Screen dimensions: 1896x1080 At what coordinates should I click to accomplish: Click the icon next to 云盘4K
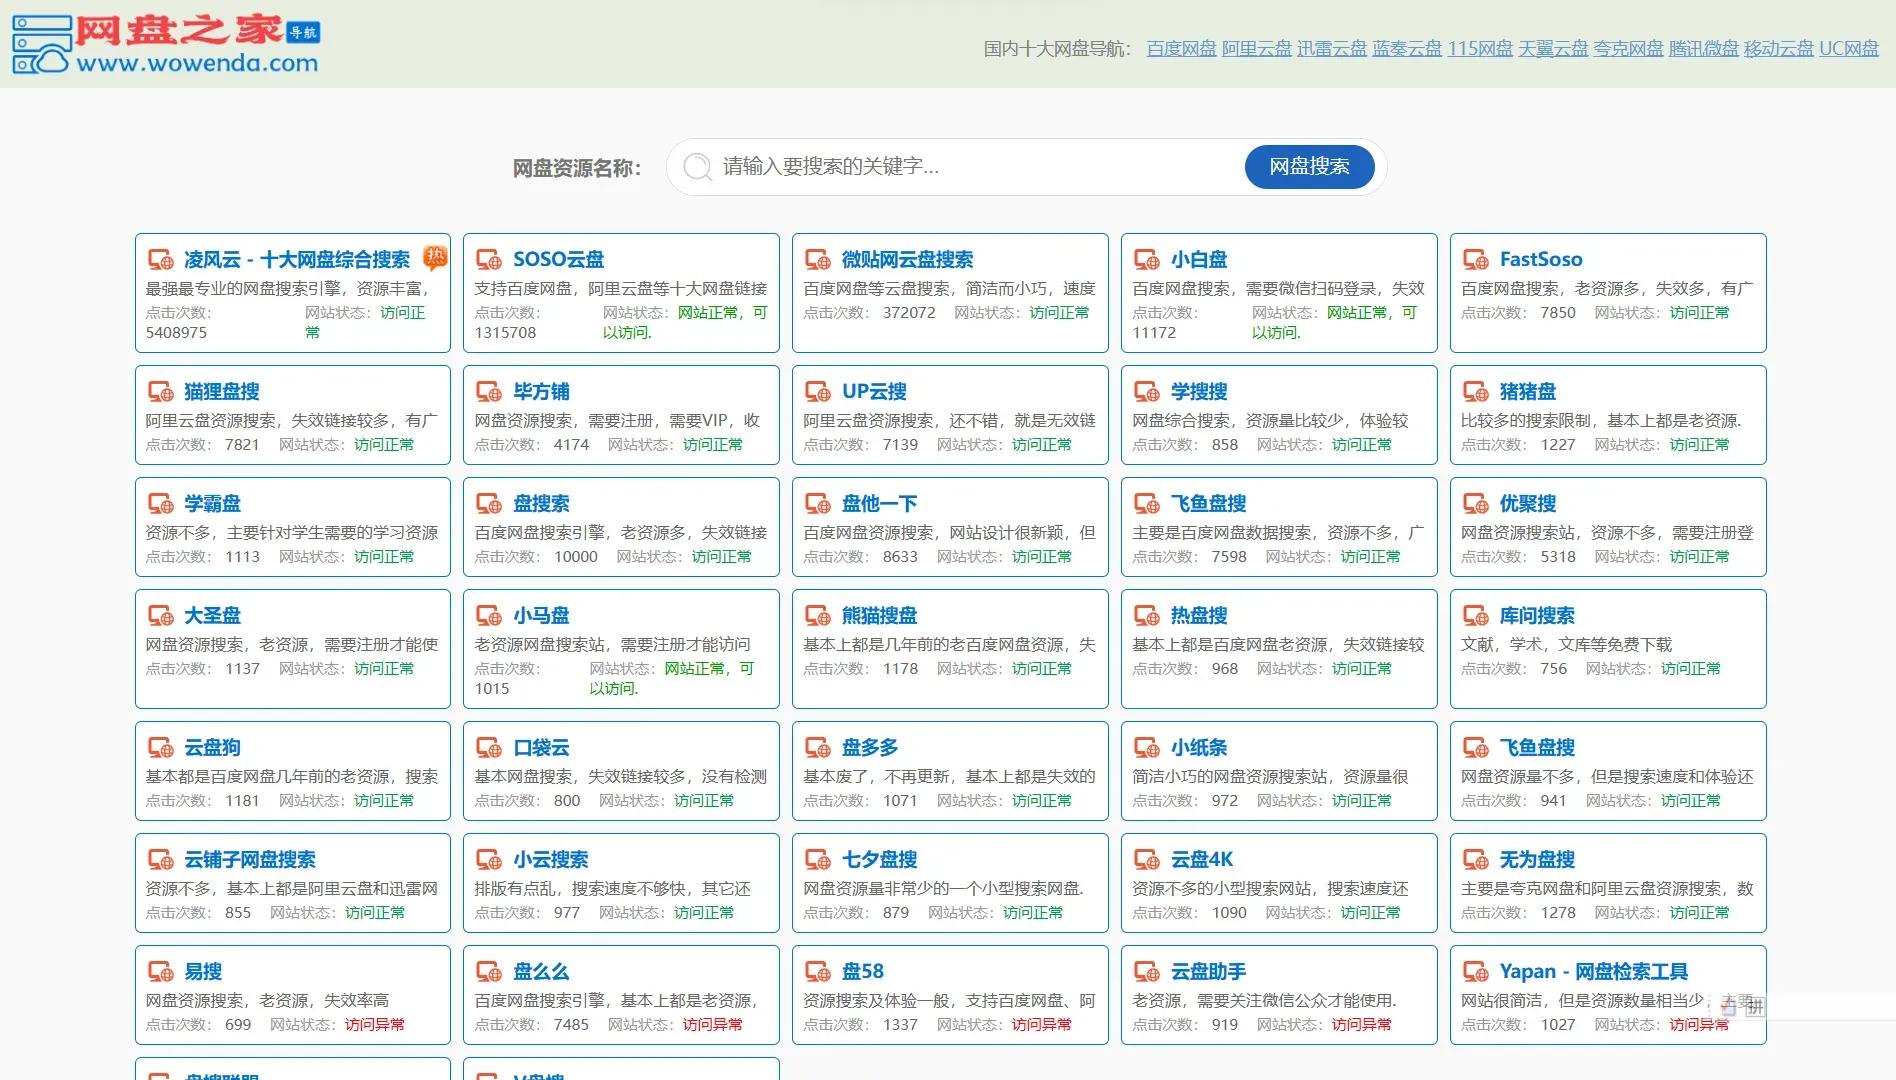point(1147,860)
